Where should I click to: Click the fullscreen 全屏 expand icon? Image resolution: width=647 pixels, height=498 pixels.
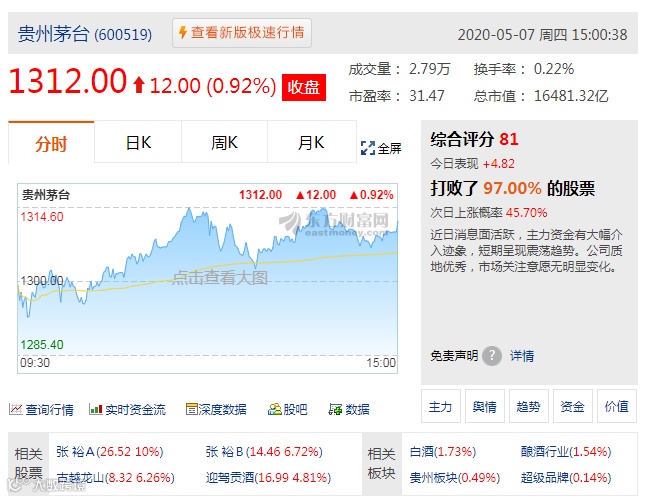click(367, 148)
